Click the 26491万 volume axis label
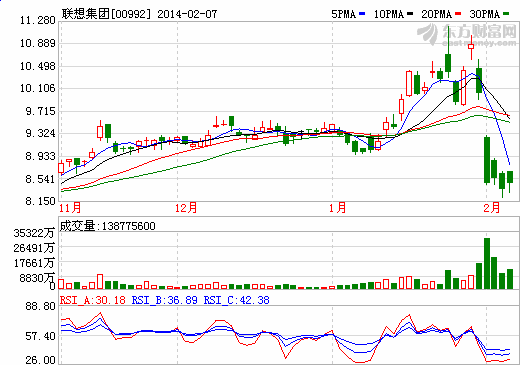 coord(34,248)
